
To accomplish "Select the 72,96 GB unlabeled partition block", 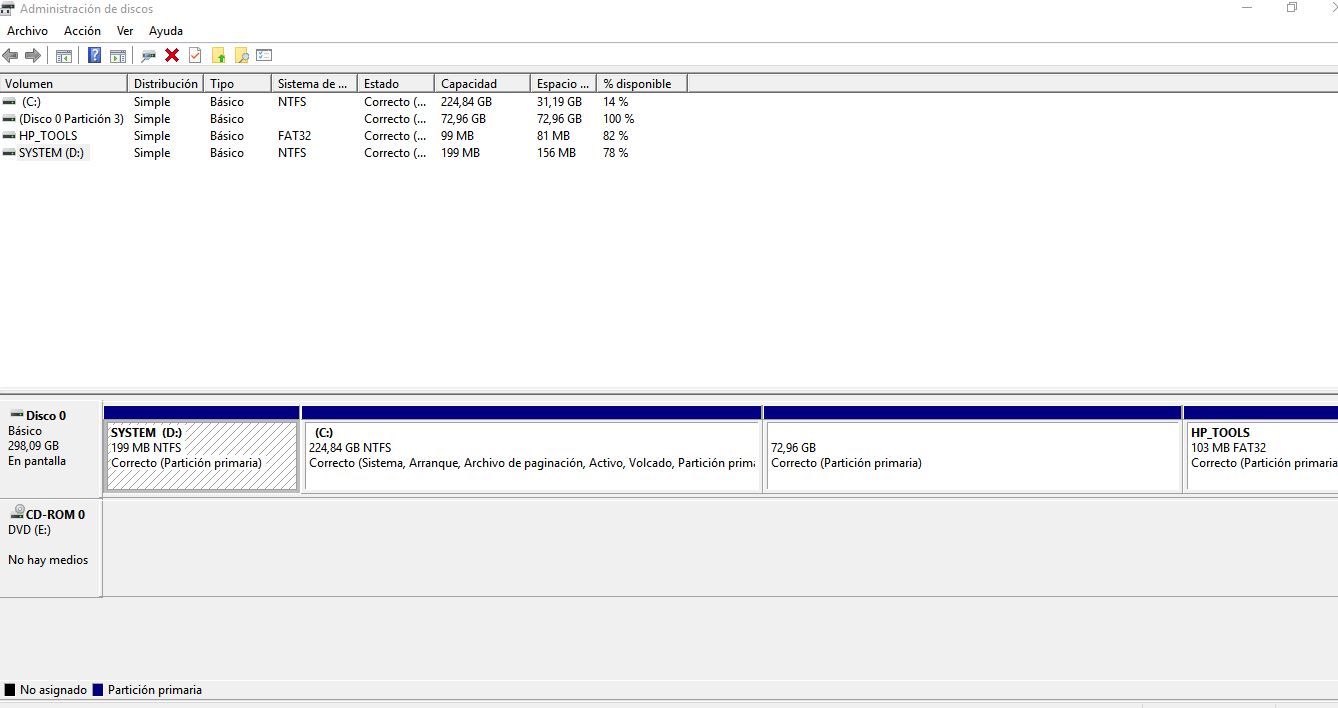I will pyautogui.click(x=972, y=456).
